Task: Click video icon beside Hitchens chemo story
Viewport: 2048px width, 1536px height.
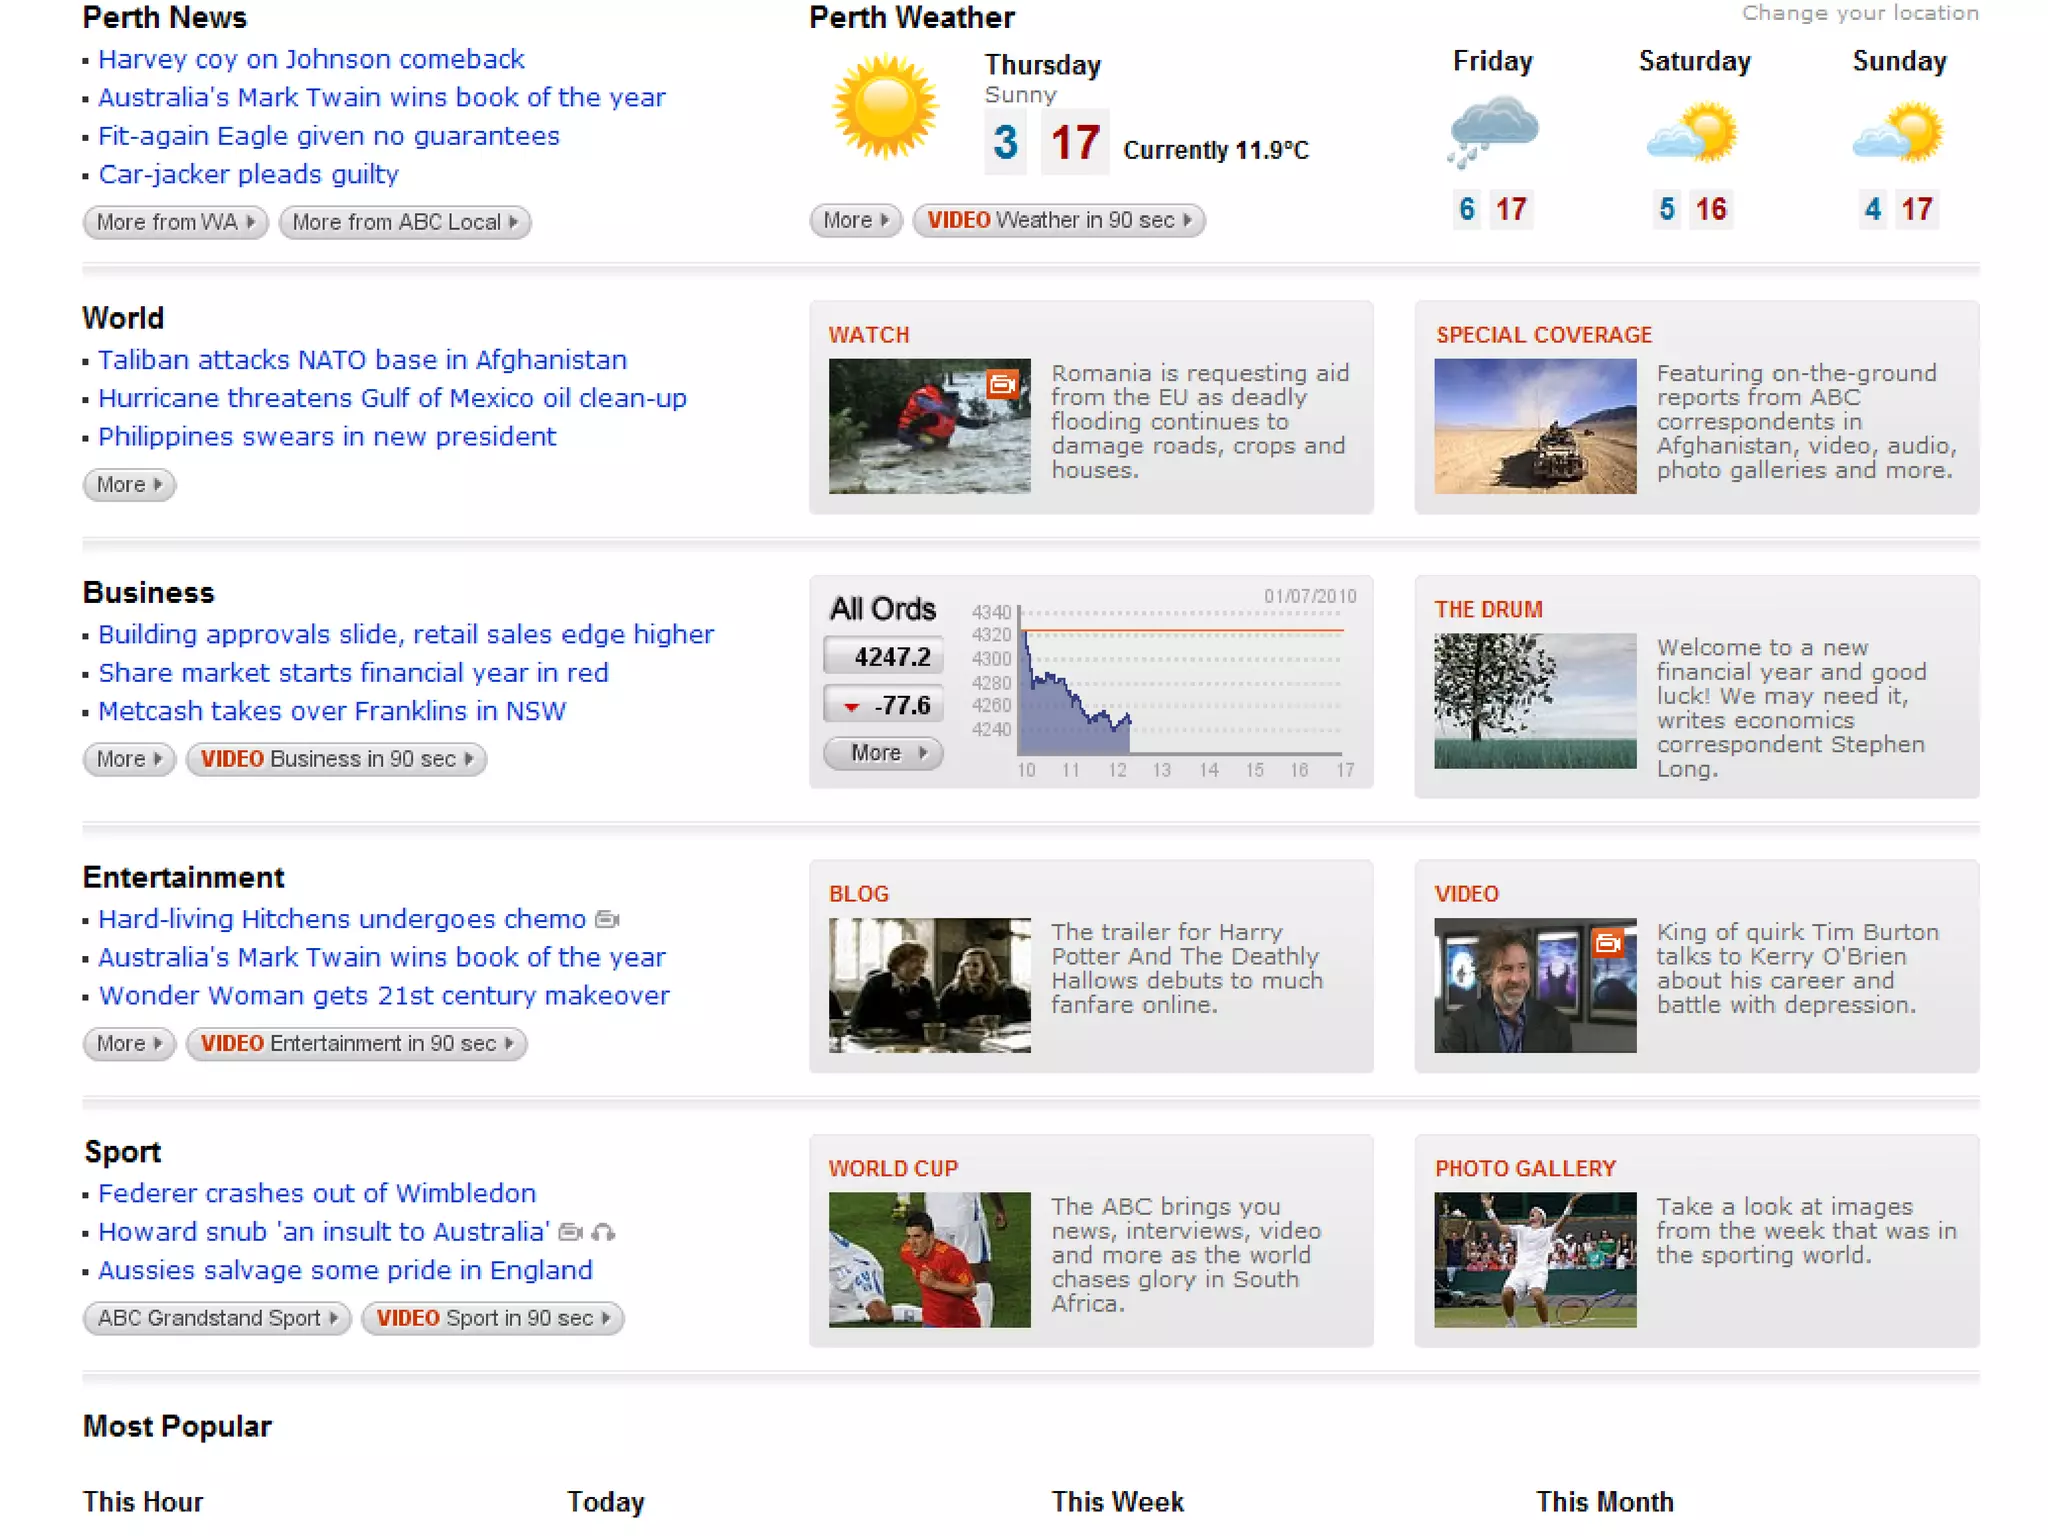Action: click(x=608, y=919)
